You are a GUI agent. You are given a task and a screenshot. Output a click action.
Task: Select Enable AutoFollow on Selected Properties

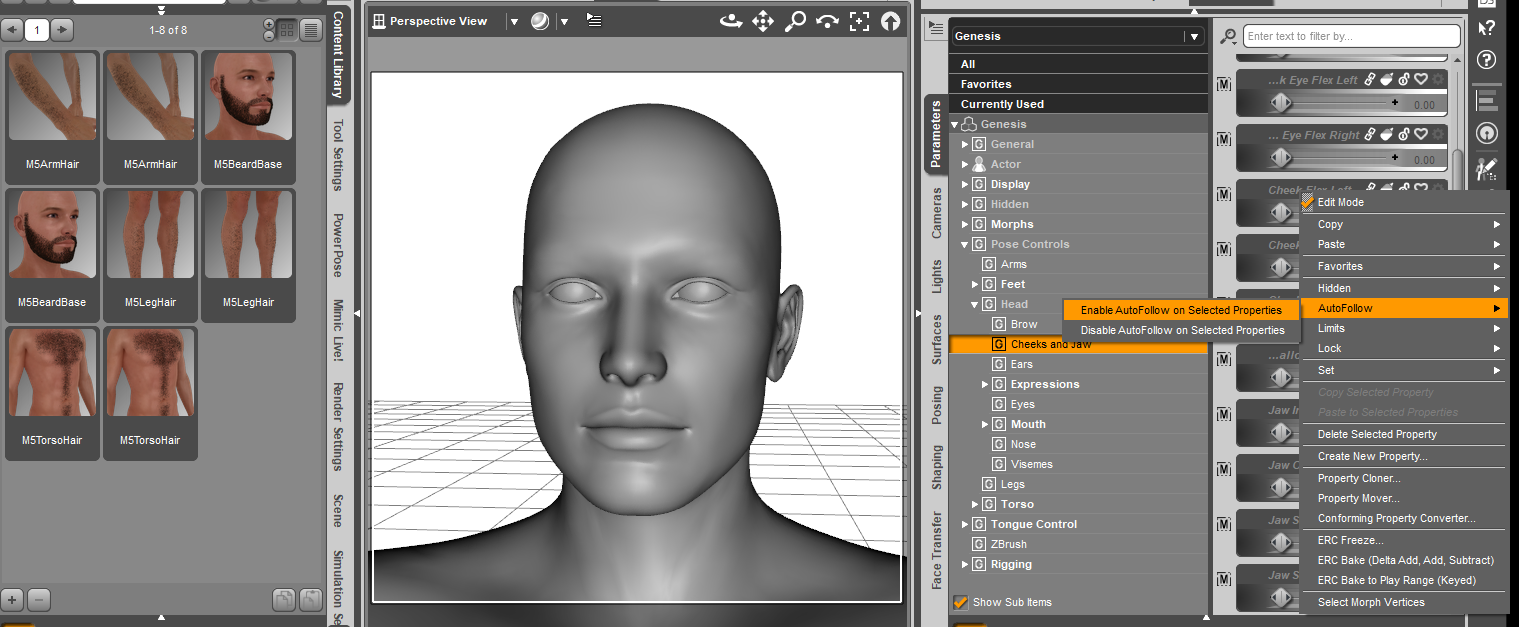1180,310
